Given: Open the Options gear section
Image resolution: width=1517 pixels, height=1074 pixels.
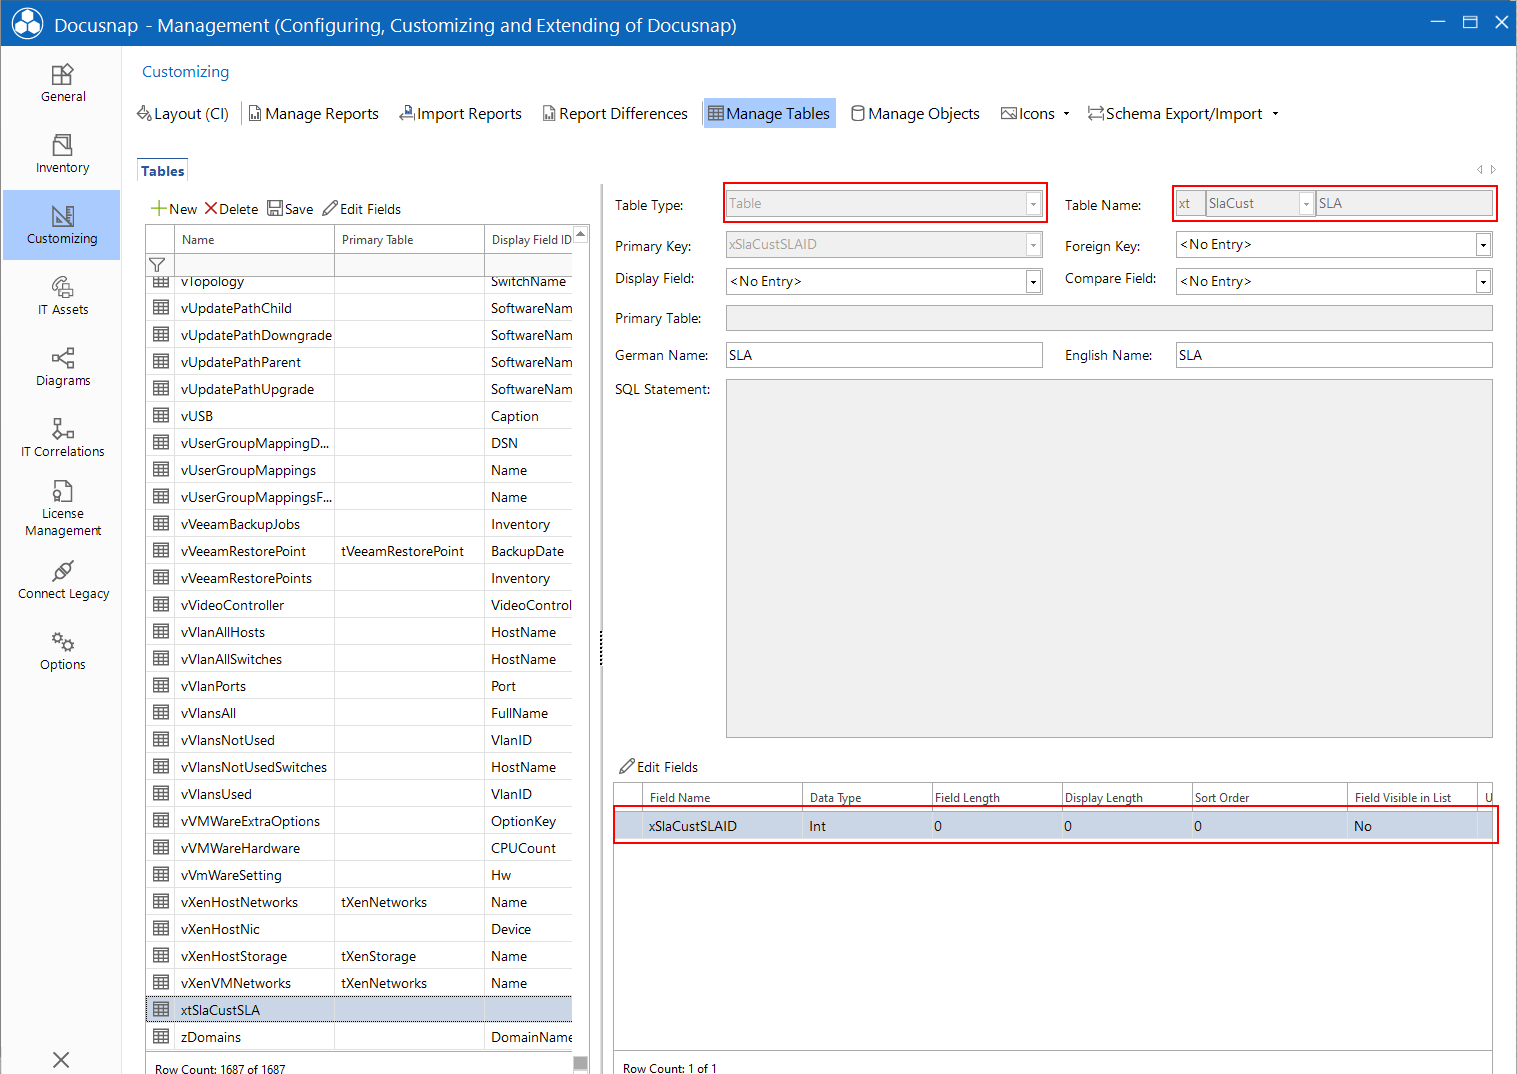Looking at the screenshot, I should point(62,651).
